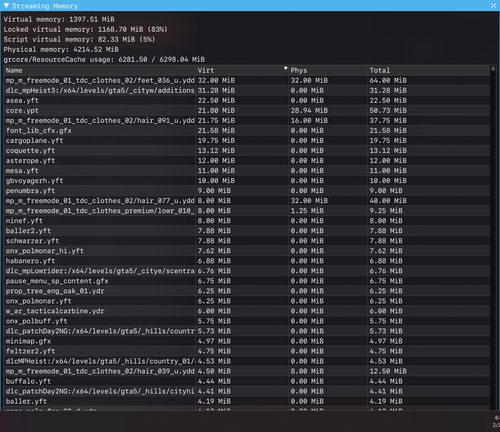Click the hair_077_u.ydd file name
The height and width of the screenshot is (432, 500).
coord(100,201)
